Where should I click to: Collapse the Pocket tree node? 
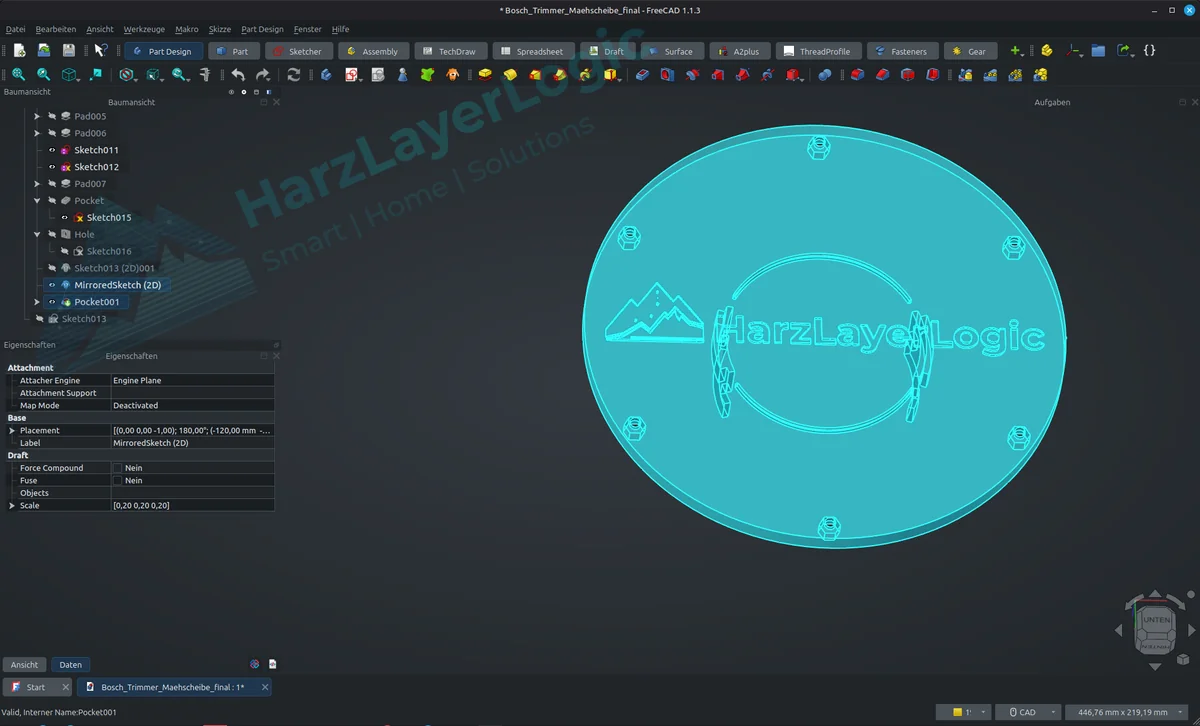pyautogui.click(x=37, y=200)
